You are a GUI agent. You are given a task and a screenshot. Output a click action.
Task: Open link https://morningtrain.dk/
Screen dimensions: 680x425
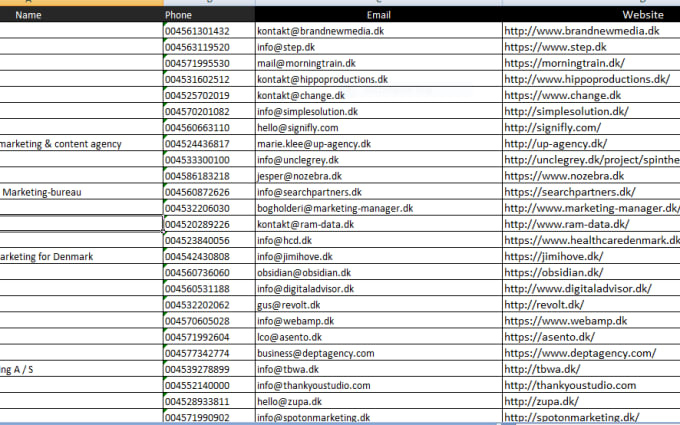pyautogui.click(x=565, y=63)
